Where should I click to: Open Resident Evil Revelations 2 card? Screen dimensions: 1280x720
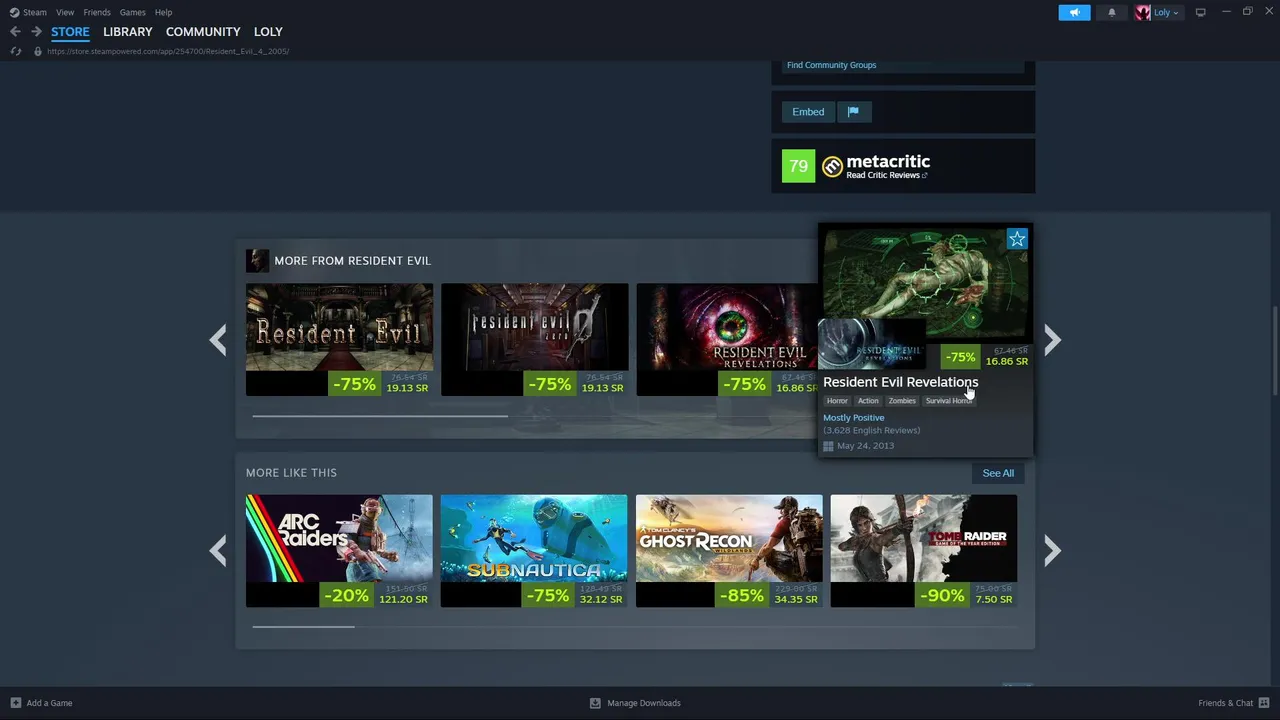(x=727, y=340)
